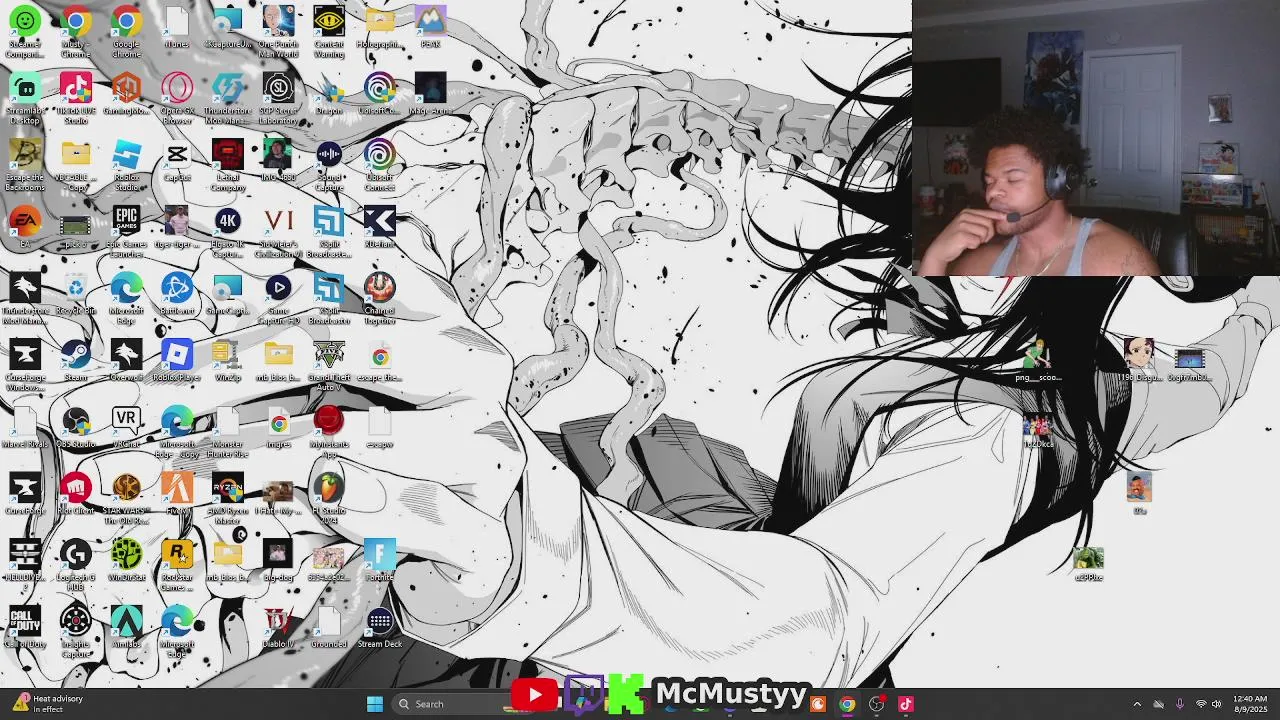The image size is (1280, 720).
Task: Open the Ubisoft Connect shortcut
Action: point(379,165)
